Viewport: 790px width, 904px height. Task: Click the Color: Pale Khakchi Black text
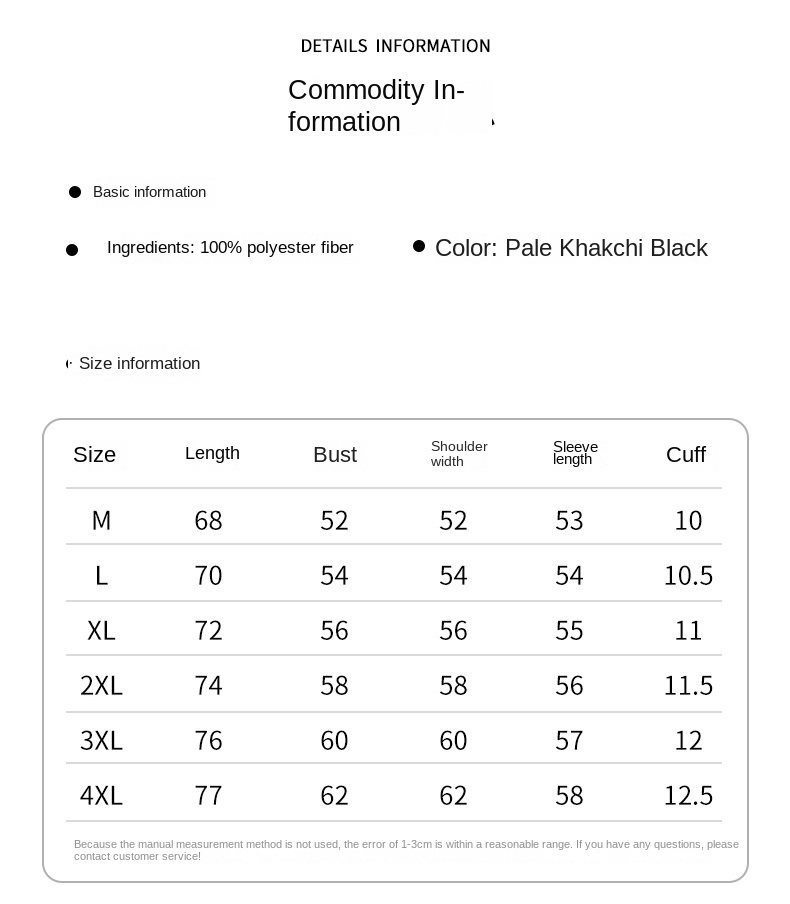pyautogui.click(x=571, y=248)
